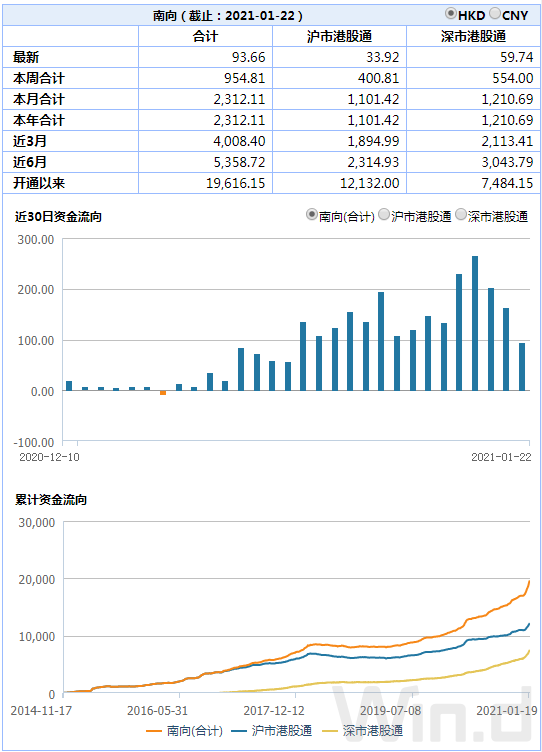542x752 pixels.
Task: Choose the 深市港股通 chart radio option
Action: (x=460, y=215)
